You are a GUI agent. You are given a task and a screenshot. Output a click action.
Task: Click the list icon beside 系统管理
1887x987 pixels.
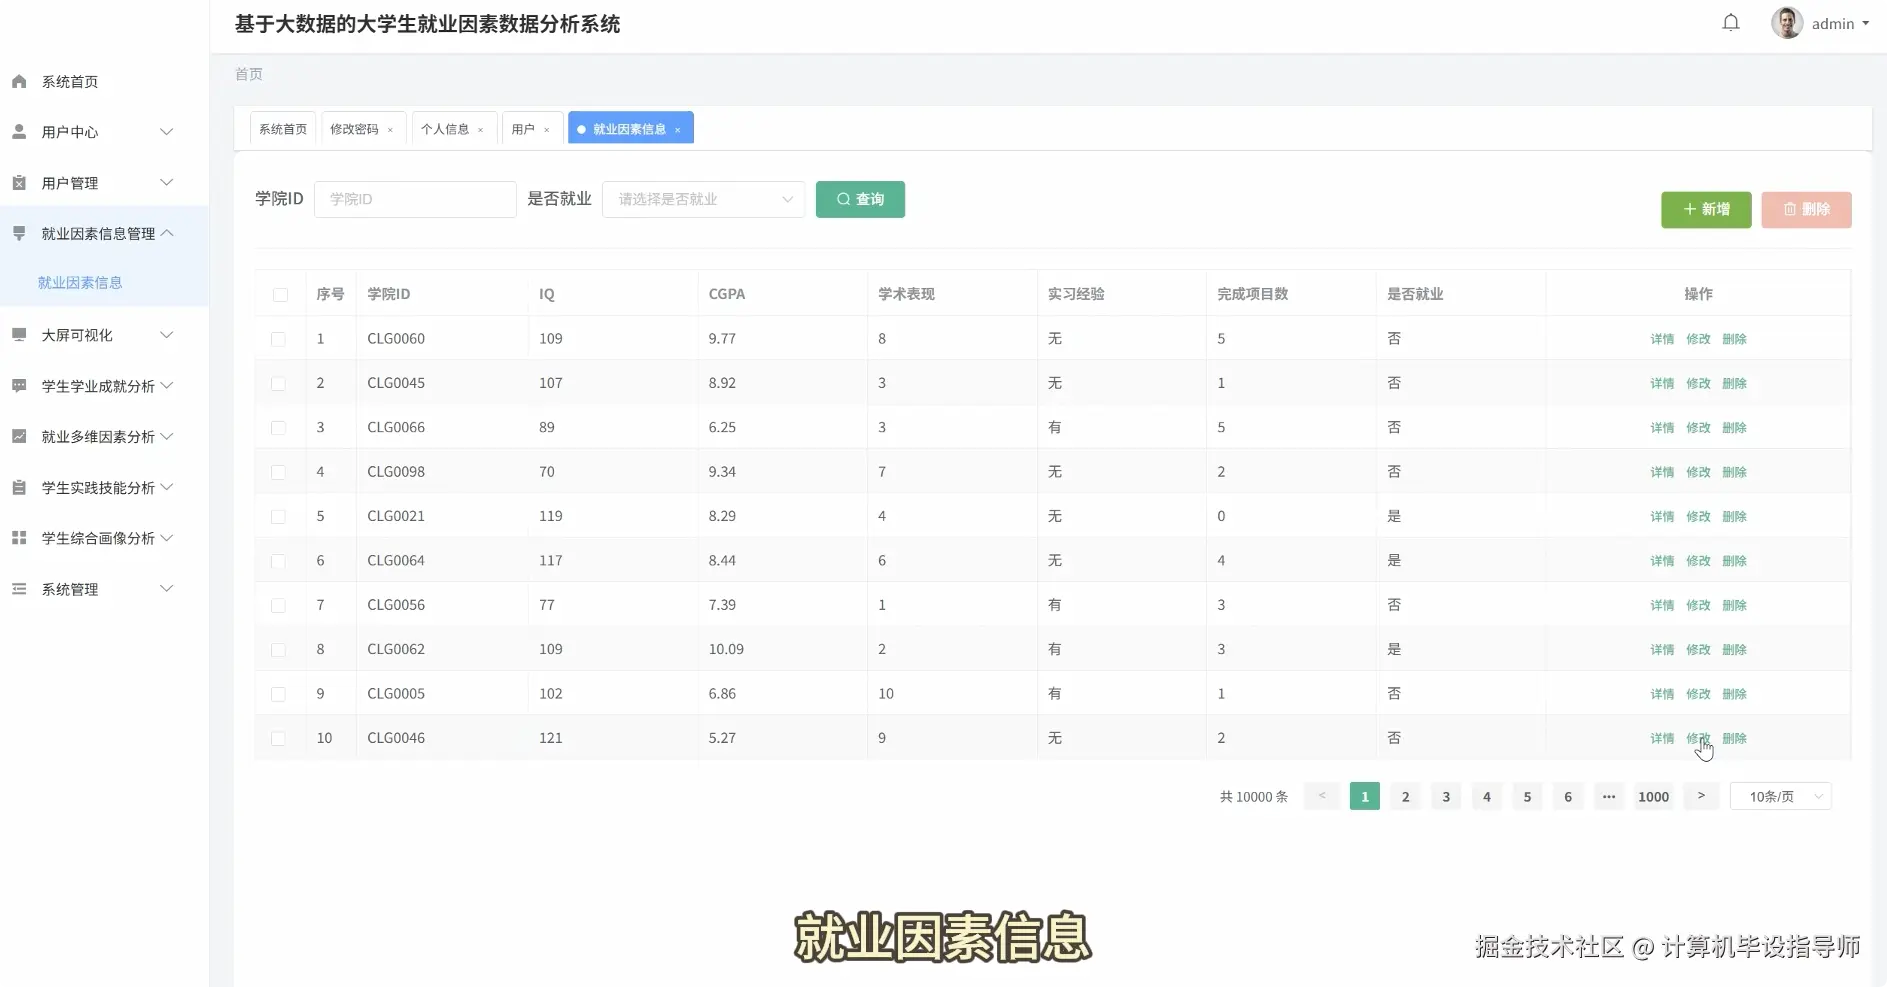point(19,589)
